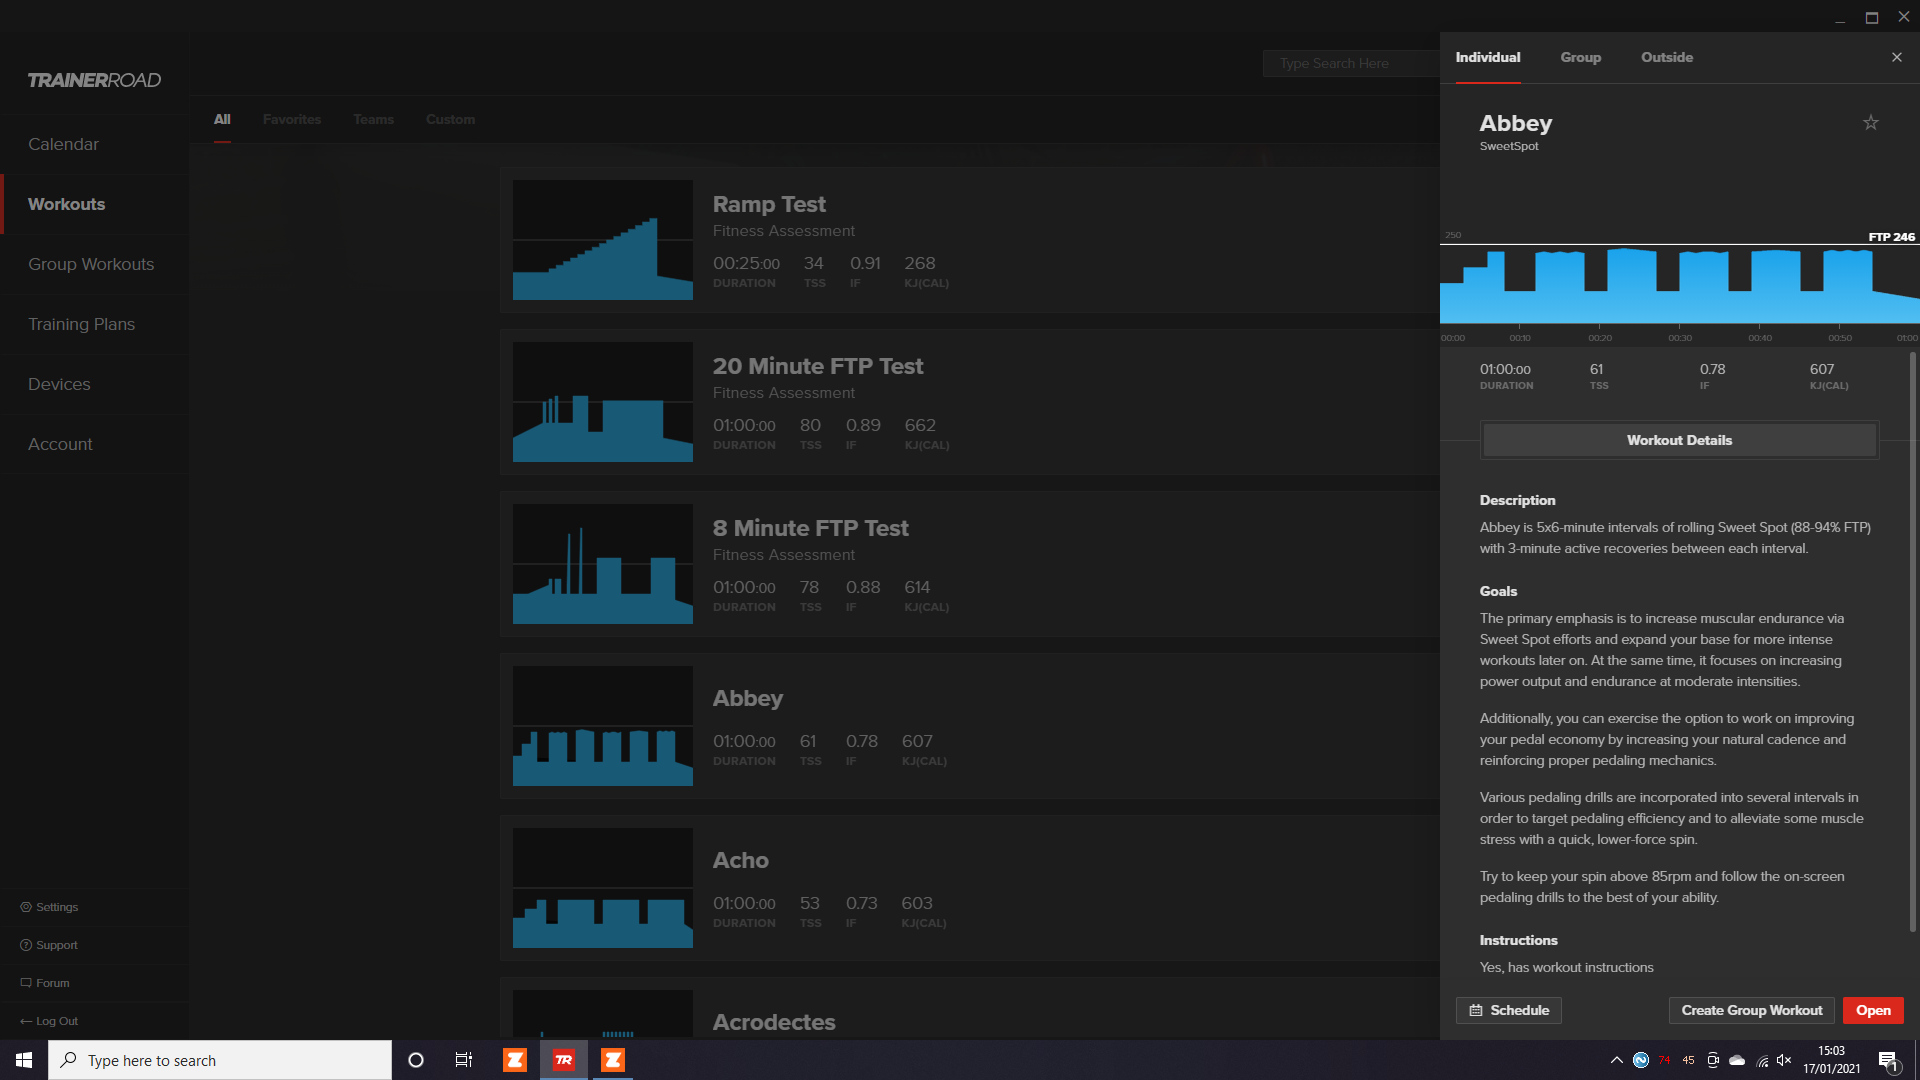Open Training Plans page
This screenshot has height=1080, width=1920.
(x=82, y=324)
